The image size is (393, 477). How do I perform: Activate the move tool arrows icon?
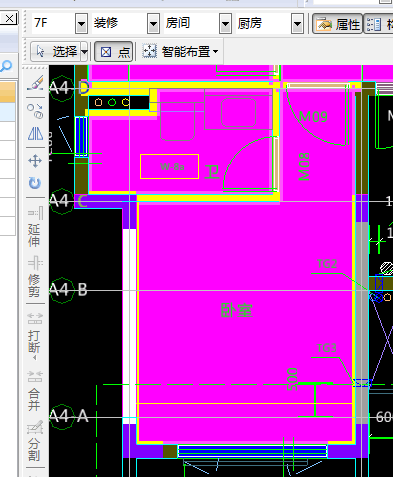pos(35,161)
